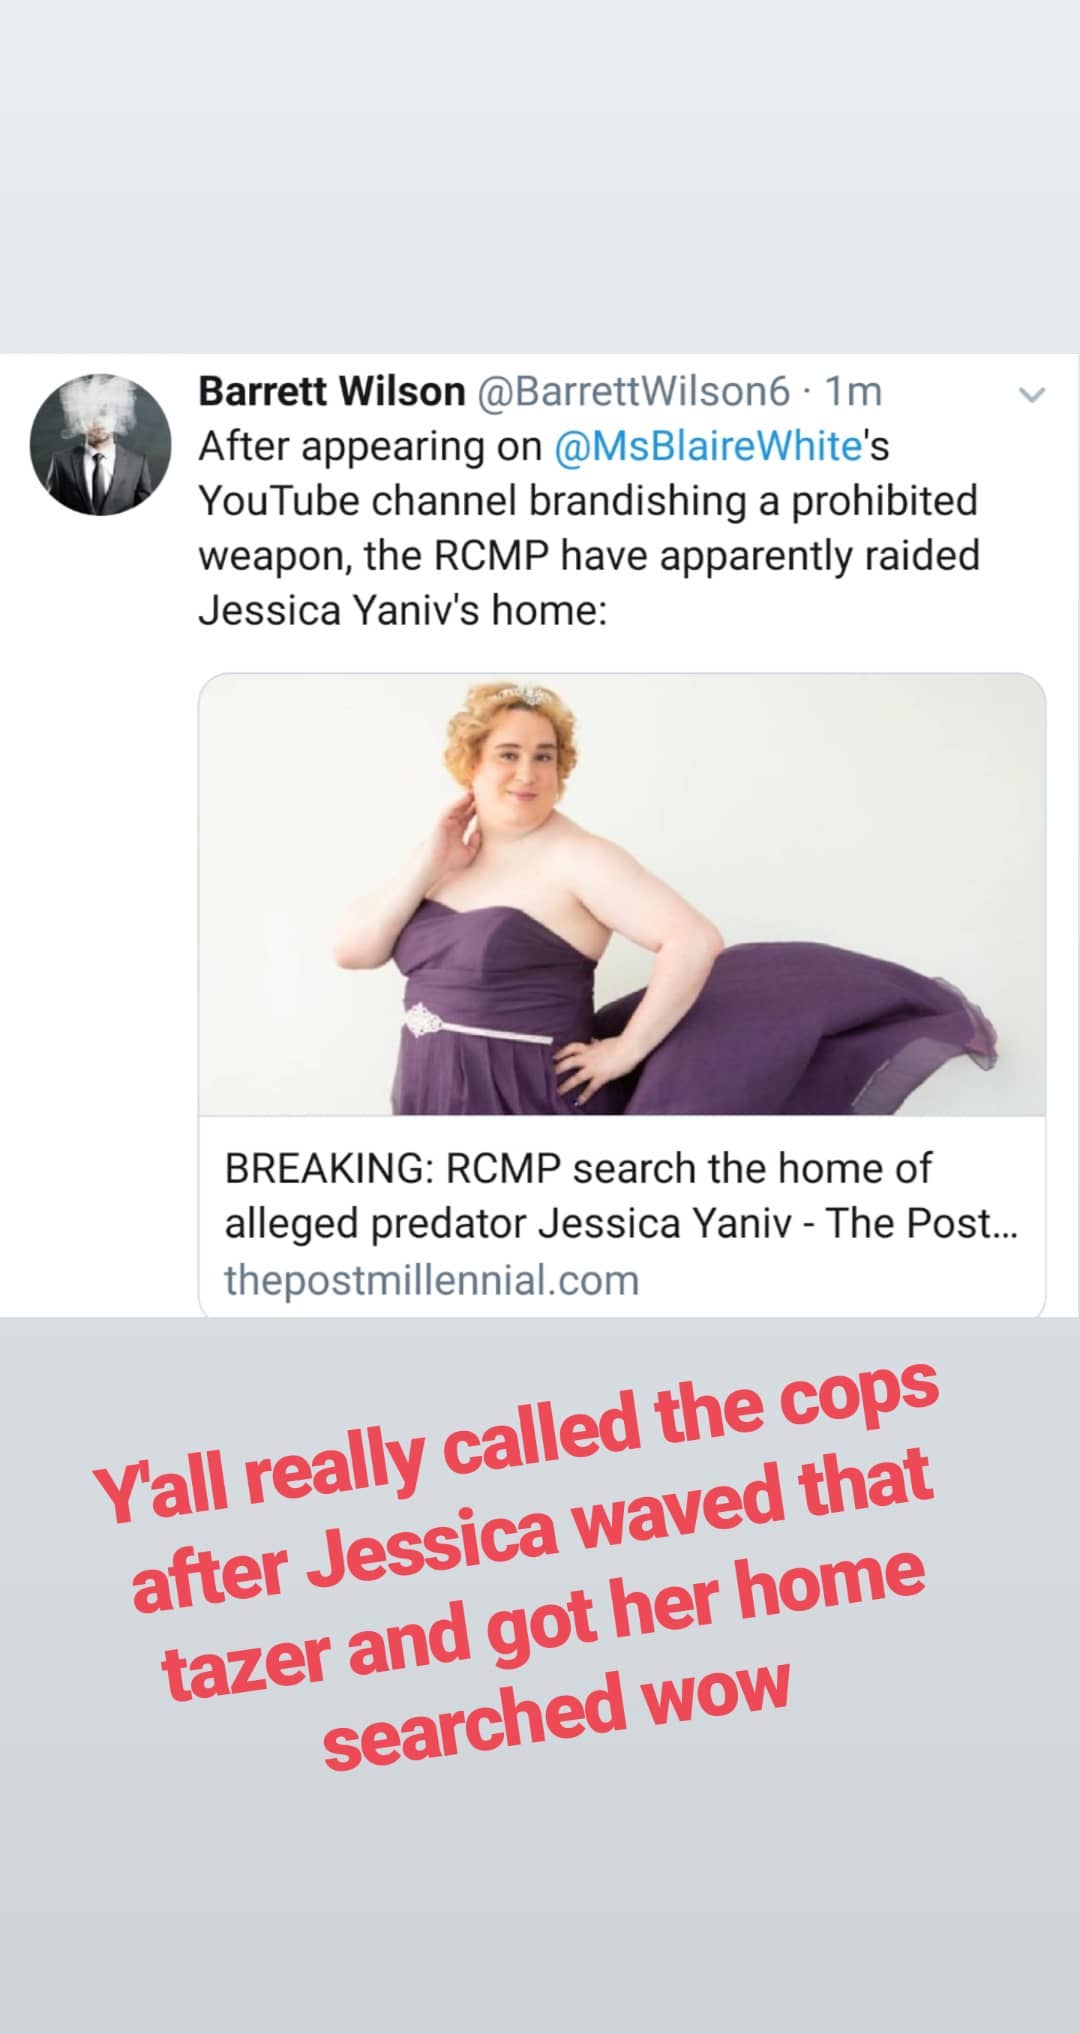Click the "weapon, the RCMP have apparently raided" line

pos(589,555)
